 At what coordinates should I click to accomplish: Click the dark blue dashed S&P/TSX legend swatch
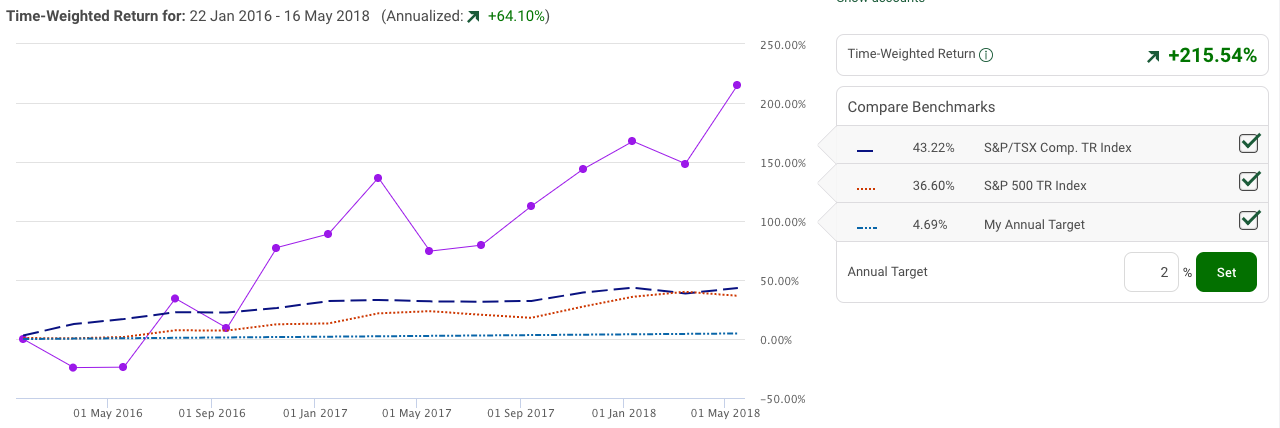coord(866,150)
